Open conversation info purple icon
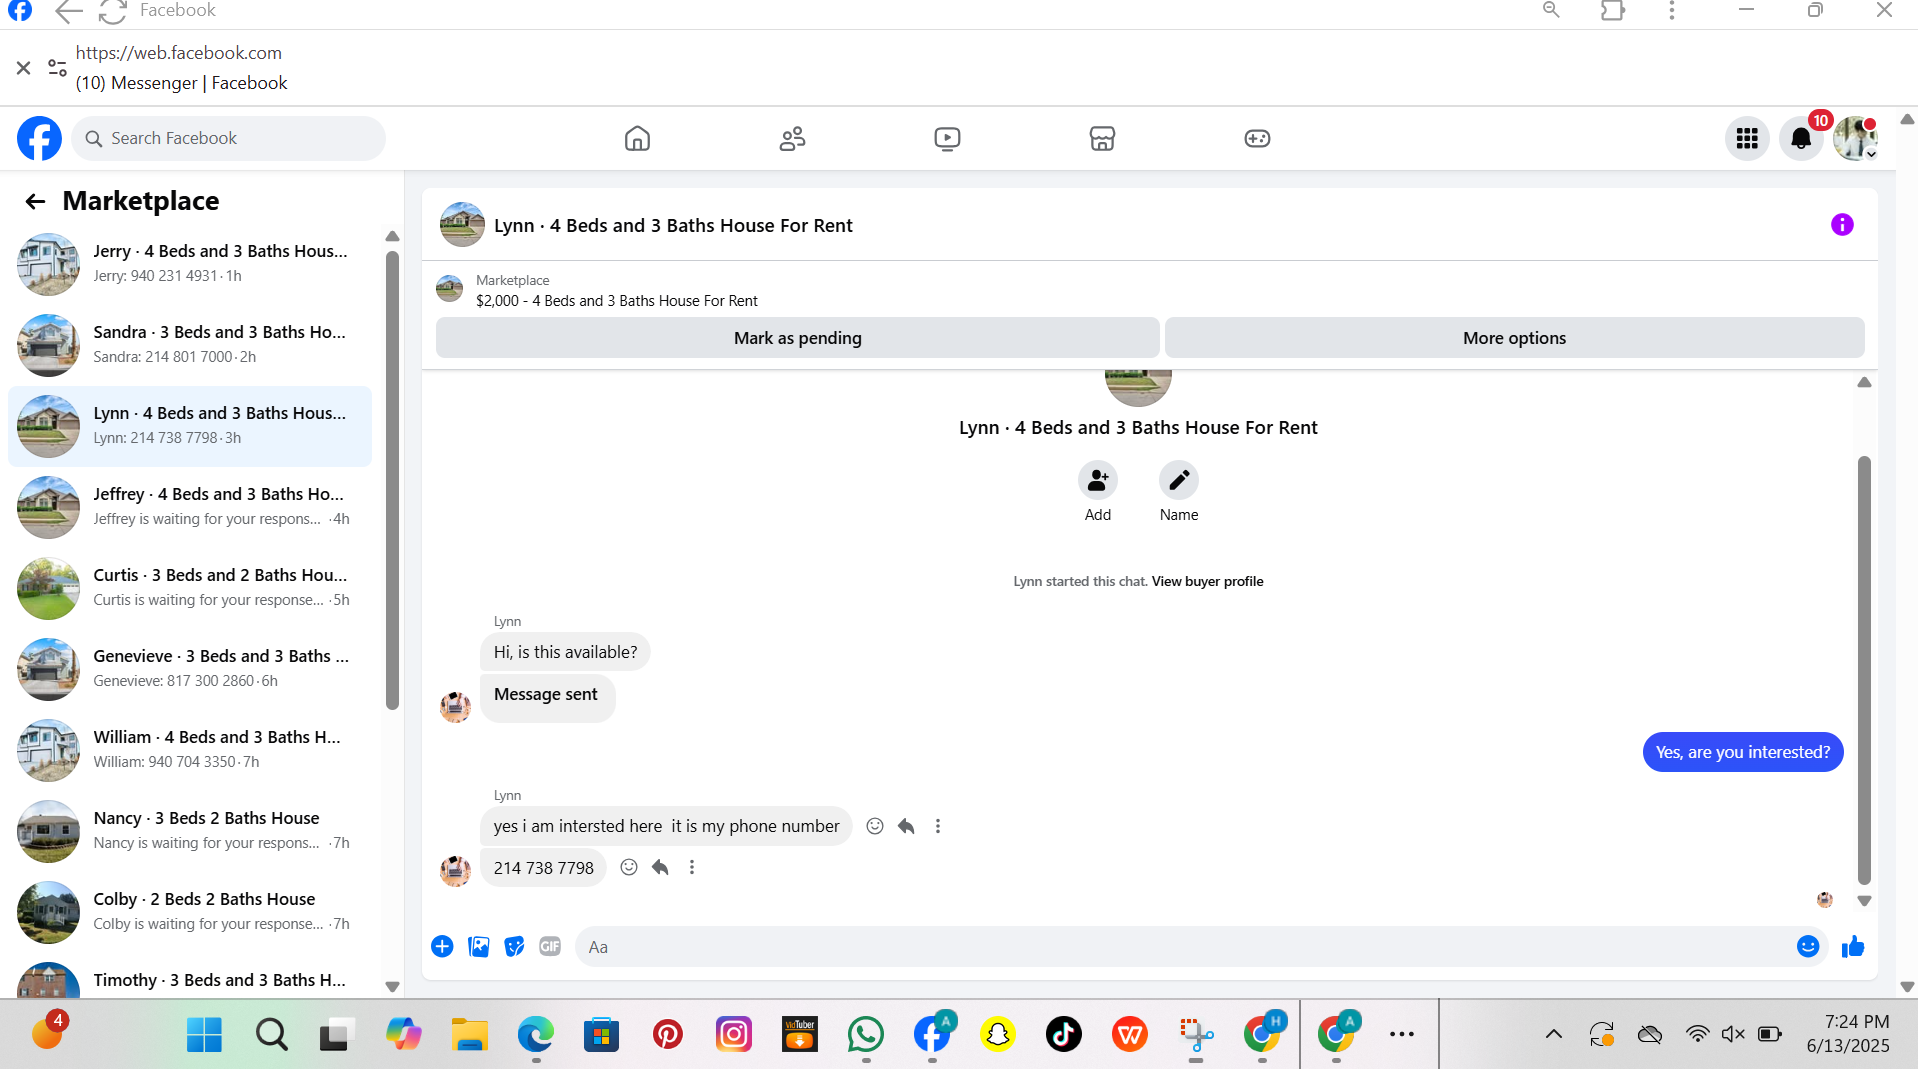This screenshot has width=1918, height=1069. click(1842, 225)
